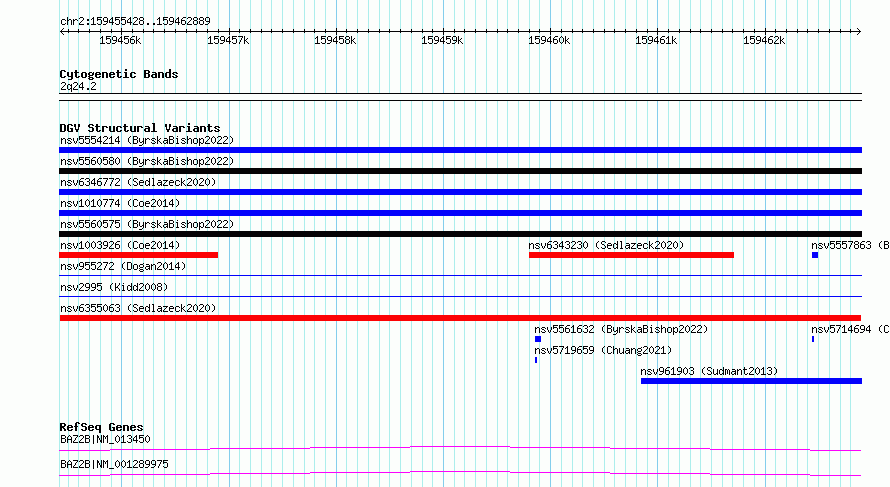Click the DGV Structural Variants track title
This screenshot has width=890, height=487.
click(x=140, y=128)
